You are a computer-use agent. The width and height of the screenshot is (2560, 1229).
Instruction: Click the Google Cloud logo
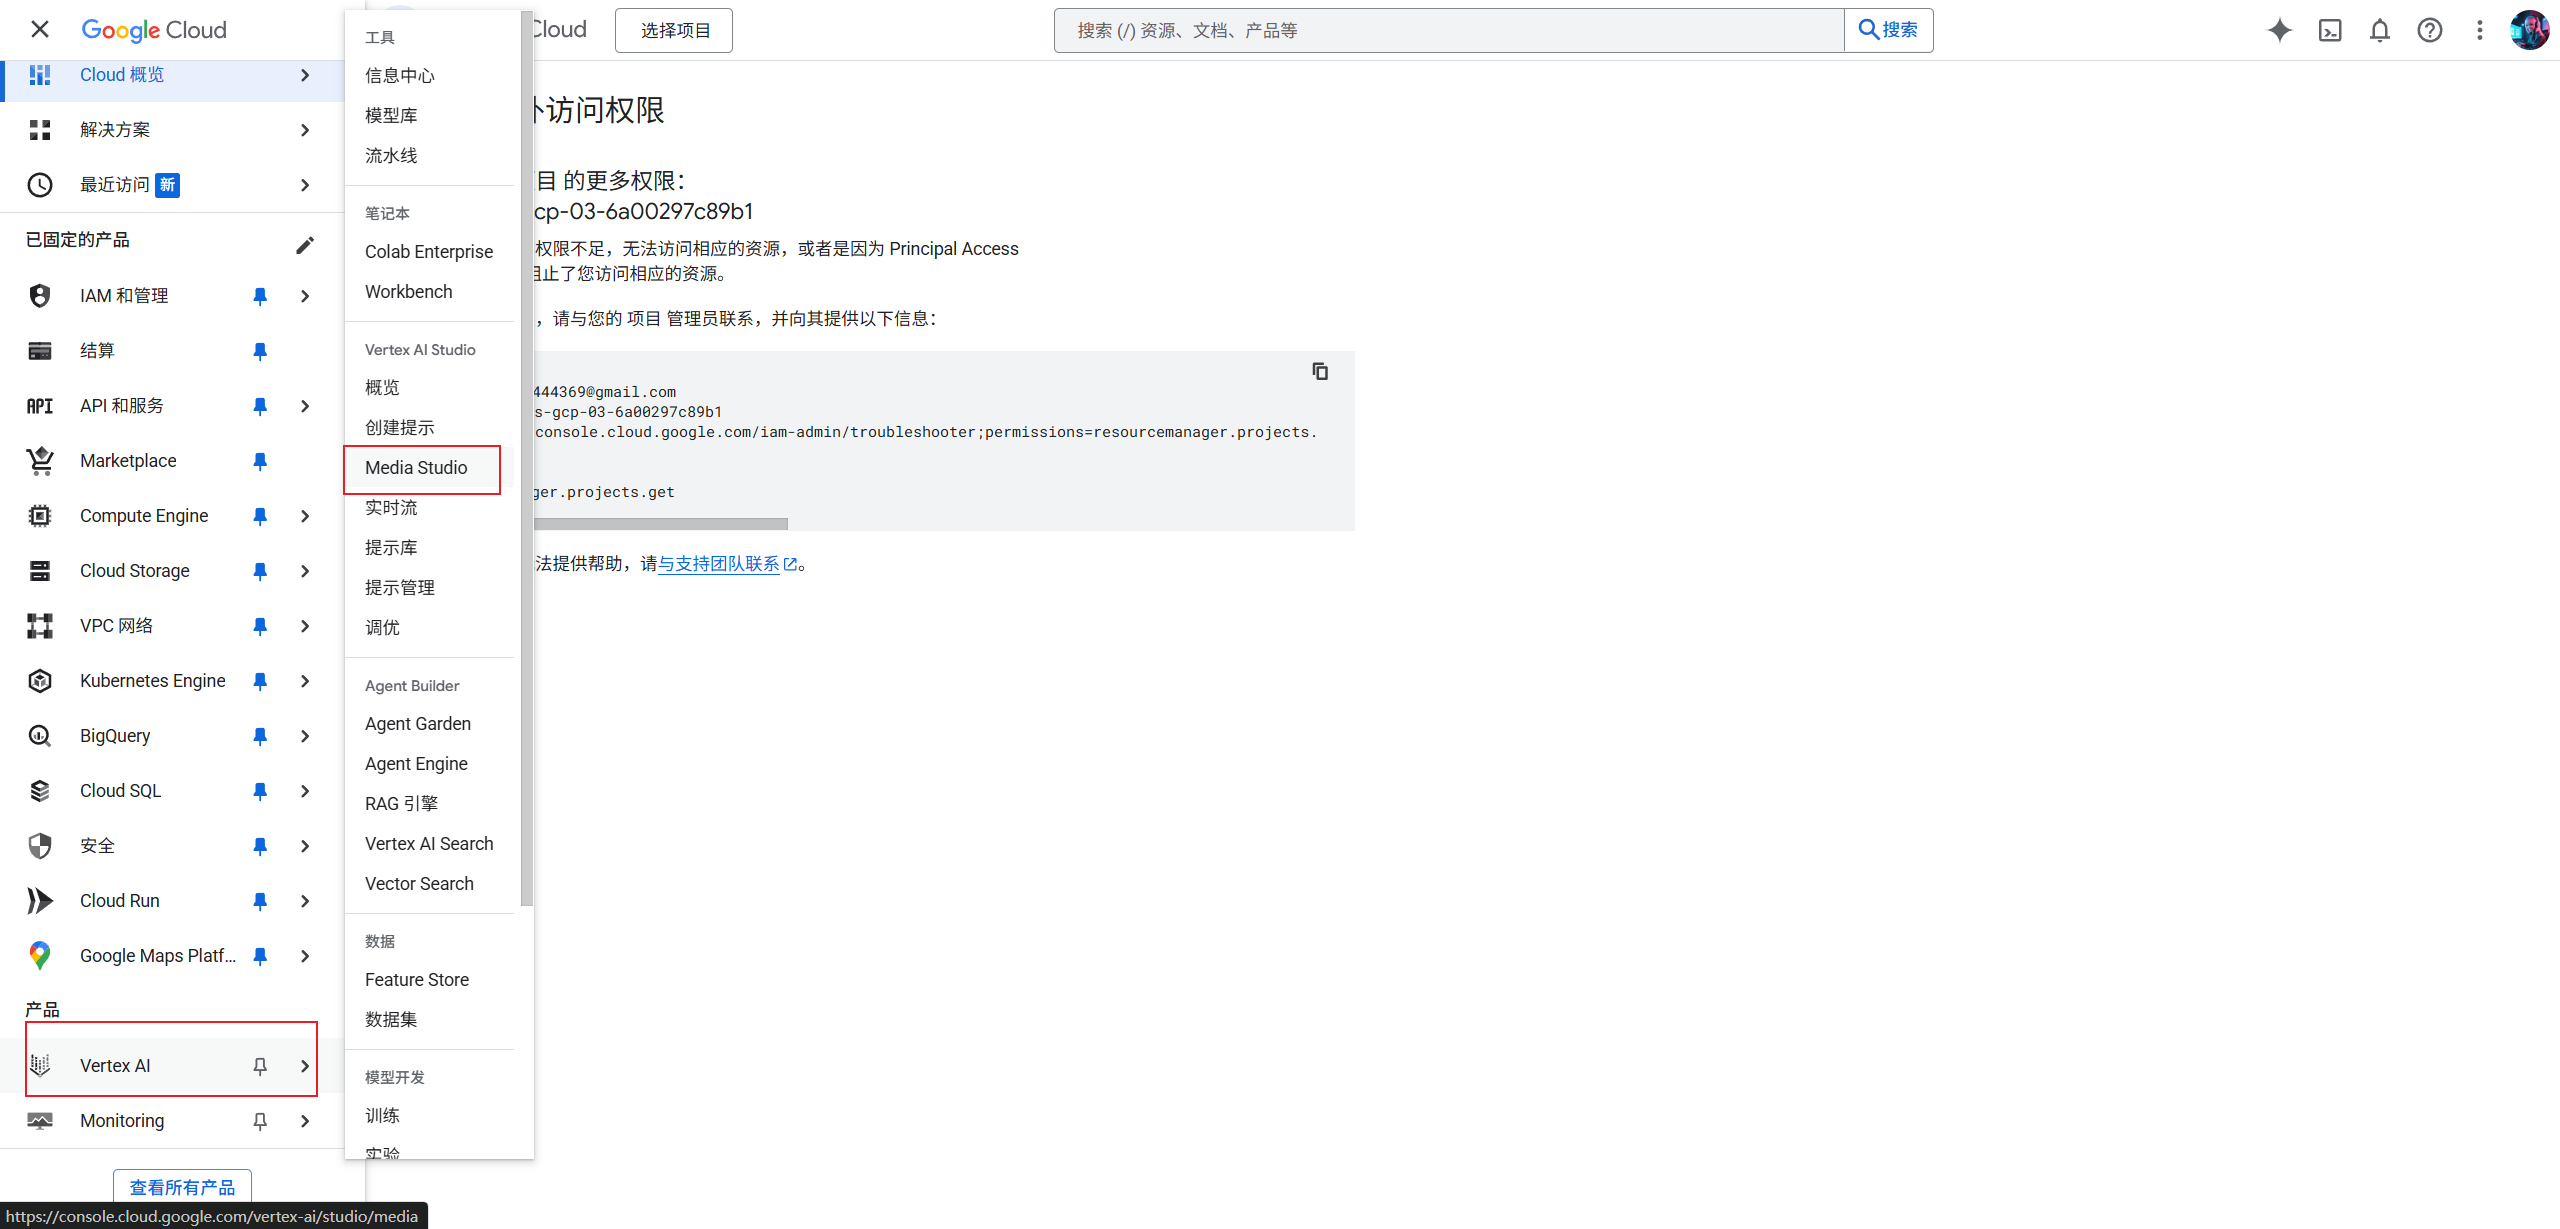(x=154, y=30)
